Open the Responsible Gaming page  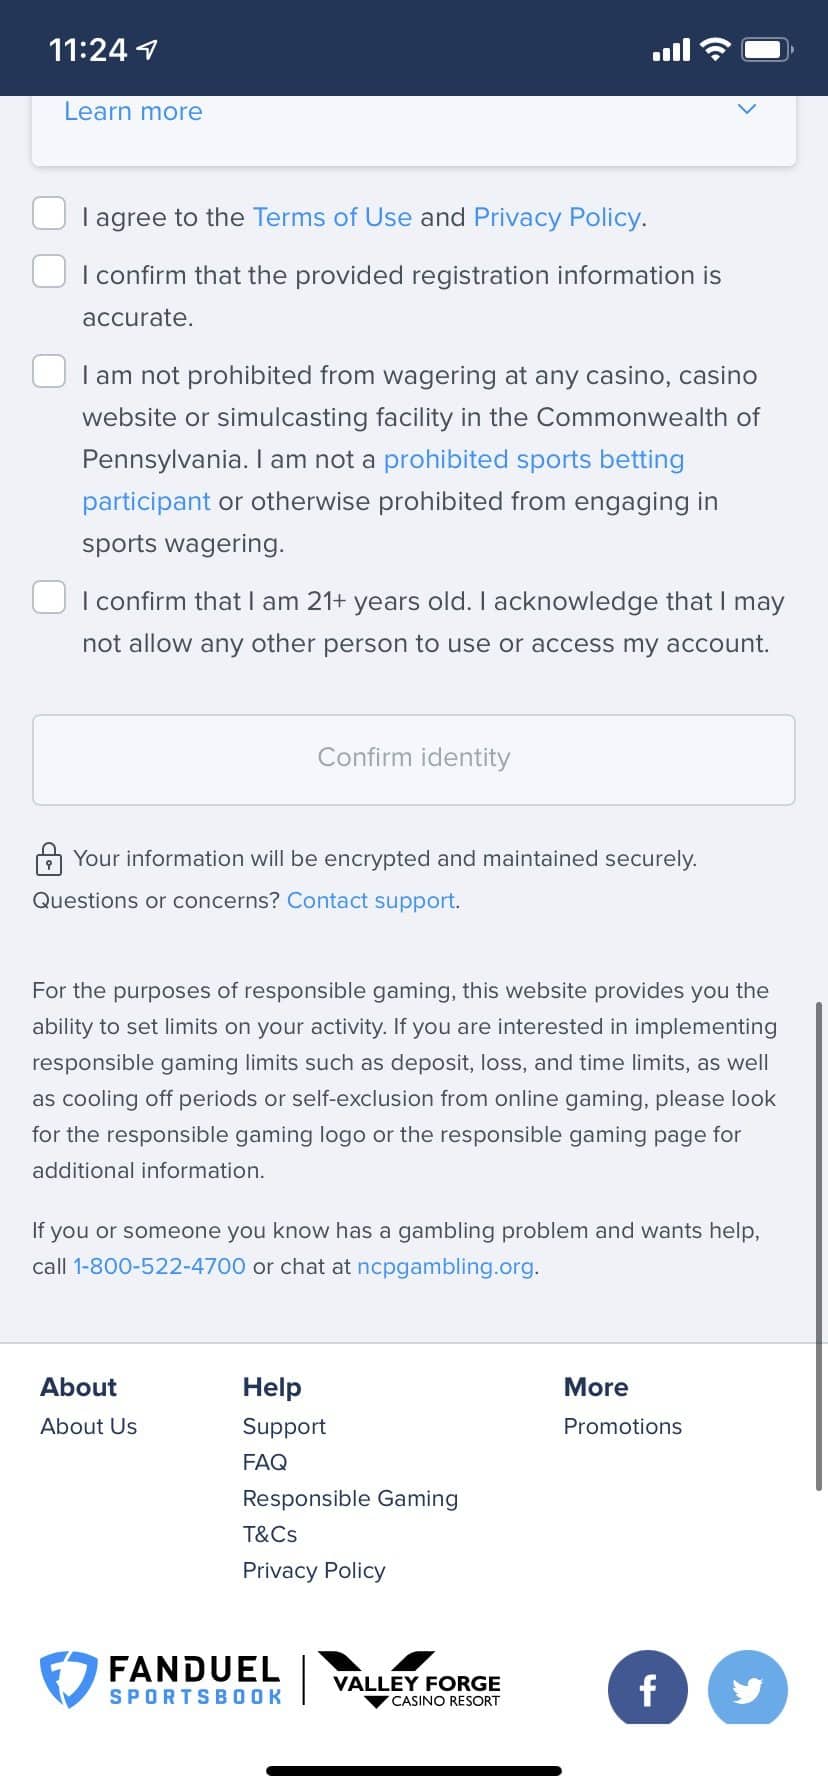point(350,1497)
